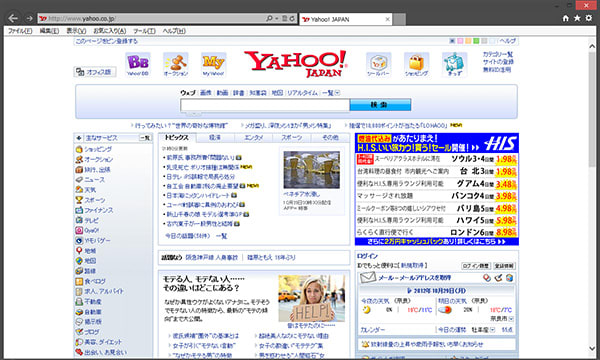This screenshot has width=600, height=360.
Task: Click 不動産 icon in sidebar
Action: point(79,301)
